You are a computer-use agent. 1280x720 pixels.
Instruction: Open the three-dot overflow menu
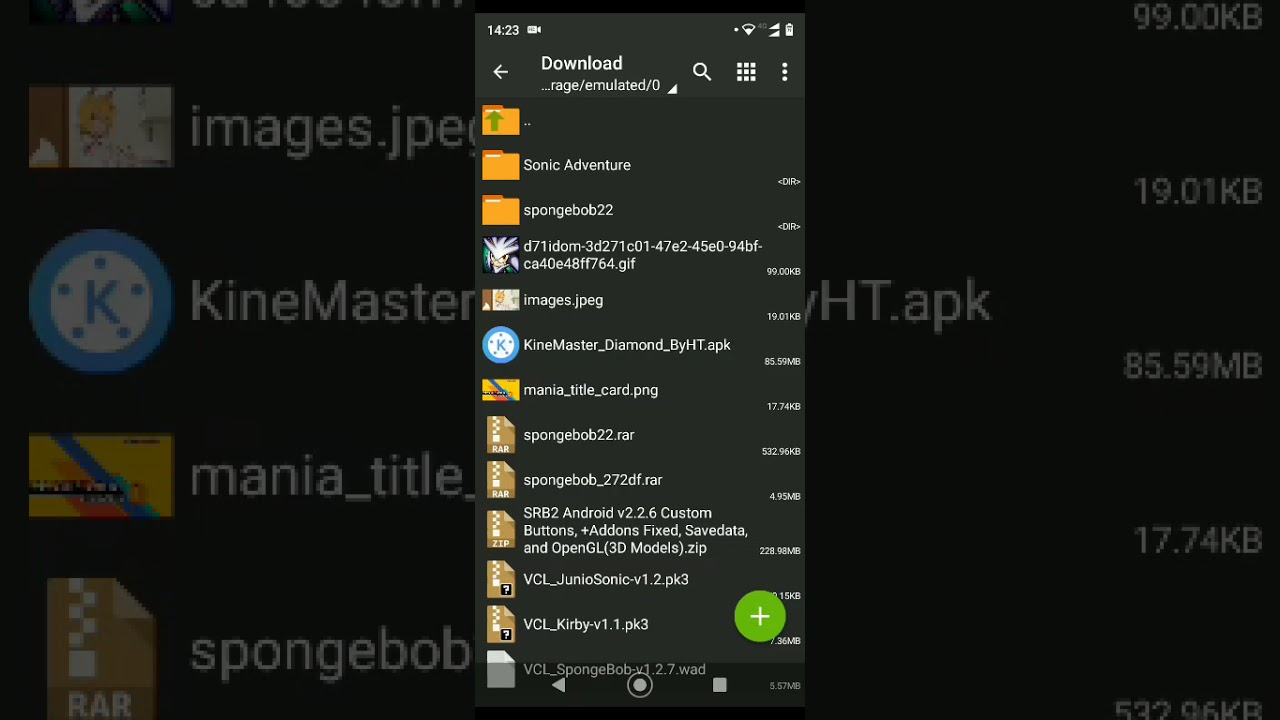(x=785, y=72)
